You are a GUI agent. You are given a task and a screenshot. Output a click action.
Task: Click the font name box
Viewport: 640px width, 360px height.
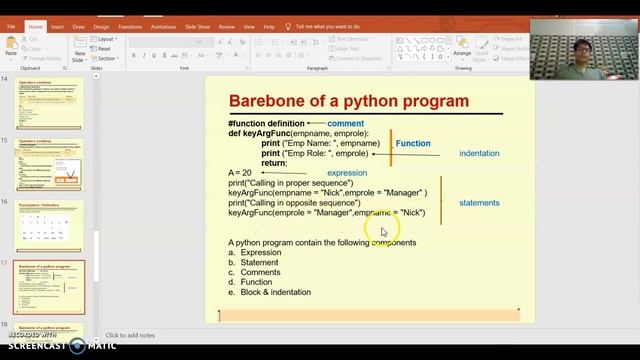(162, 42)
